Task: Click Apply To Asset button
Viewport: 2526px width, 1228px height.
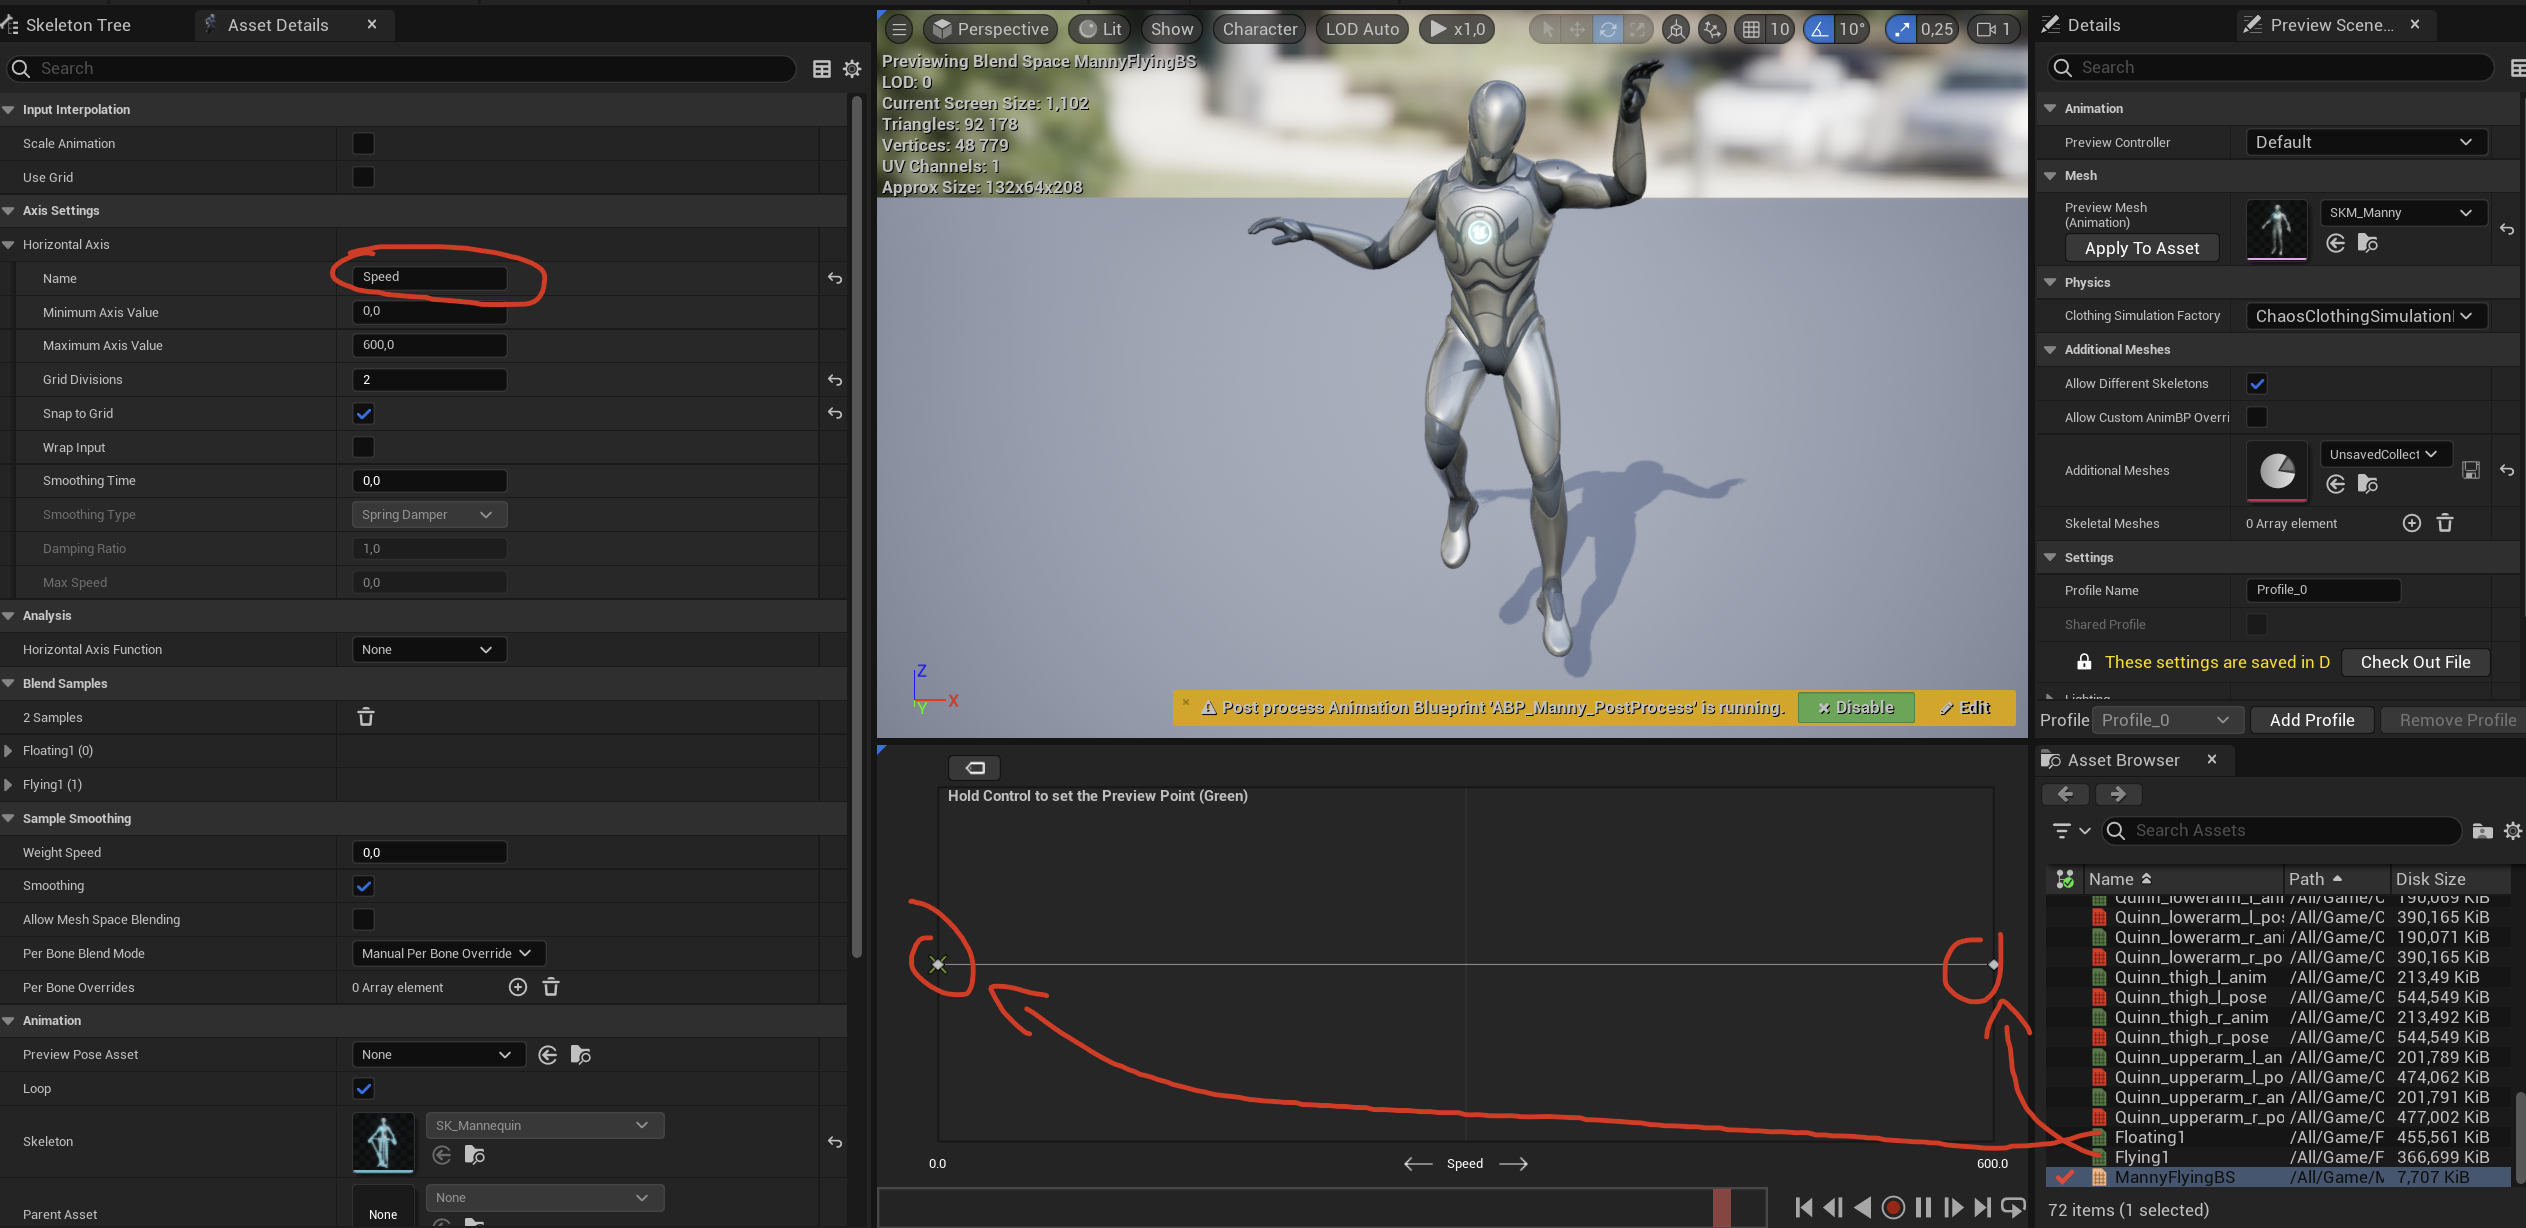Action: coord(2141,248)
